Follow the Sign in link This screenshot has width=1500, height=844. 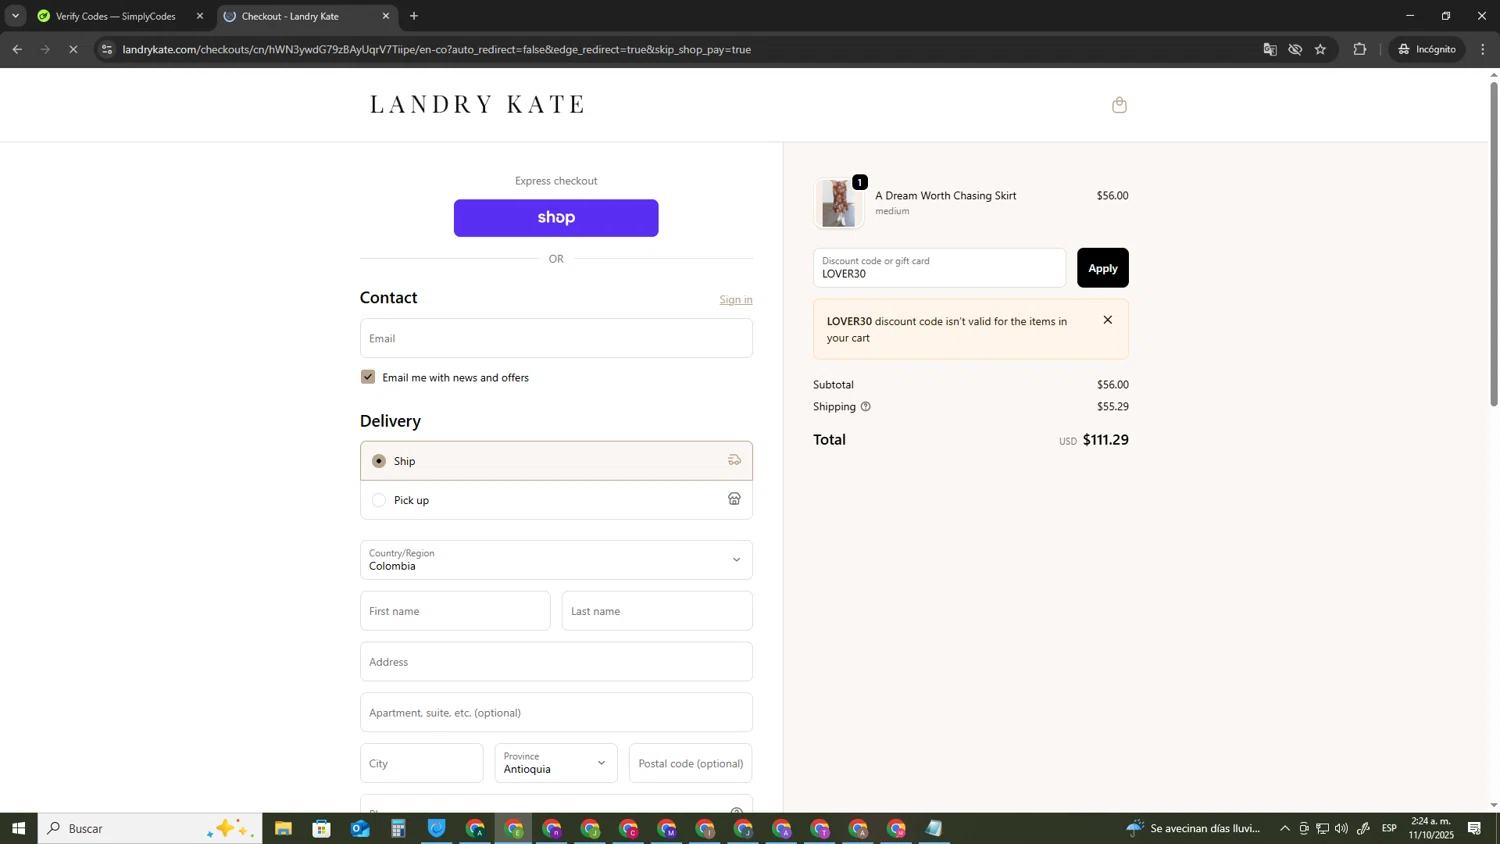736,299
